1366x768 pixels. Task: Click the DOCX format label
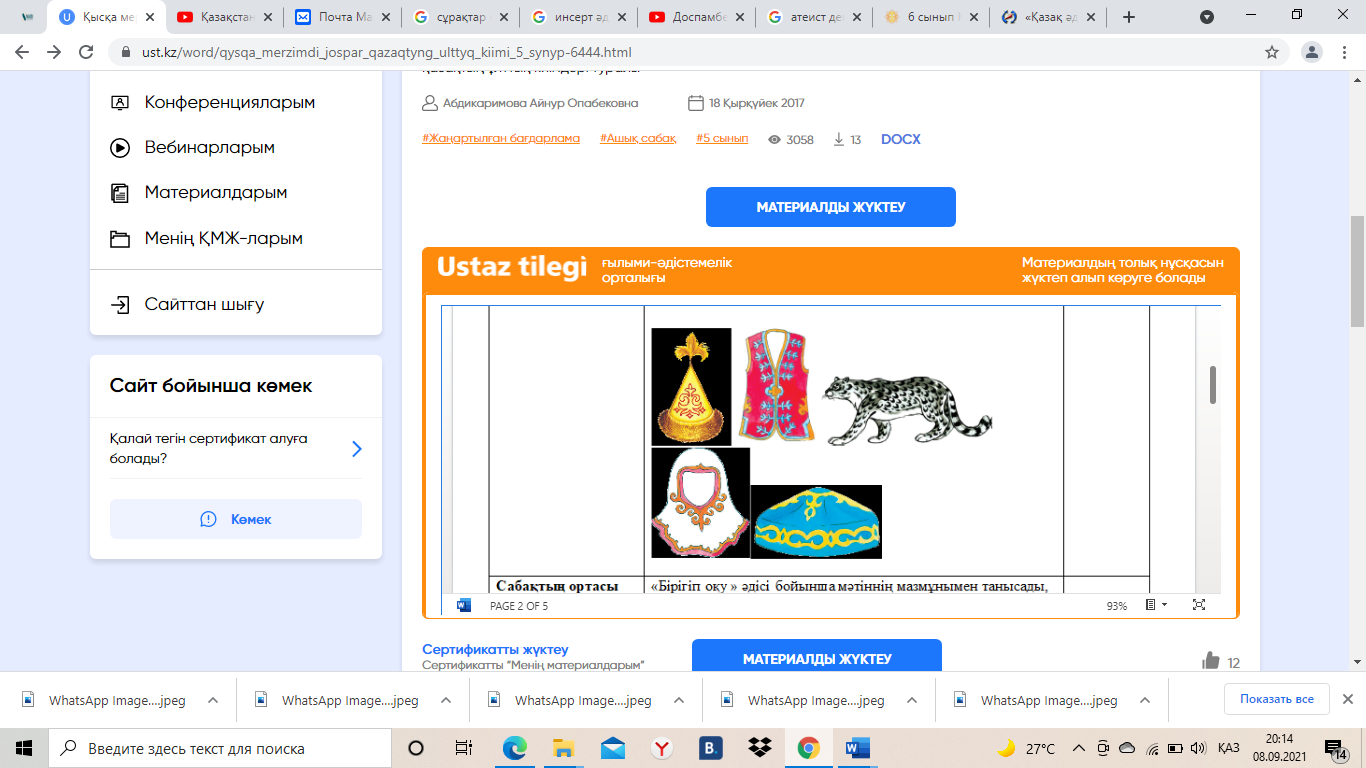pyautogui.click(x=900, y=140)
